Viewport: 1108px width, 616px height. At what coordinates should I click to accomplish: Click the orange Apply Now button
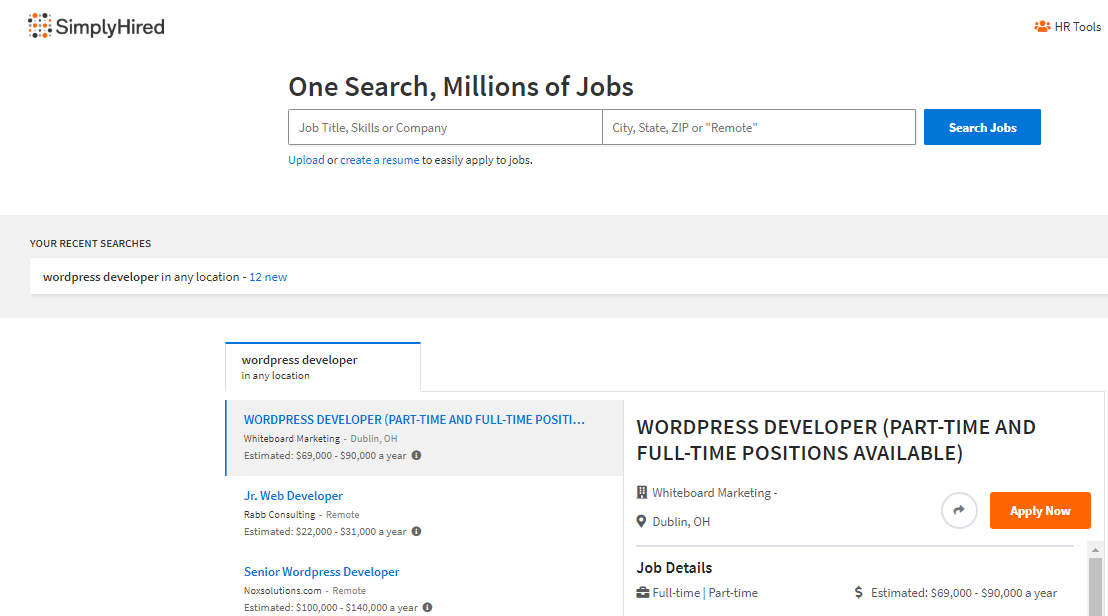pos(1040,510)
